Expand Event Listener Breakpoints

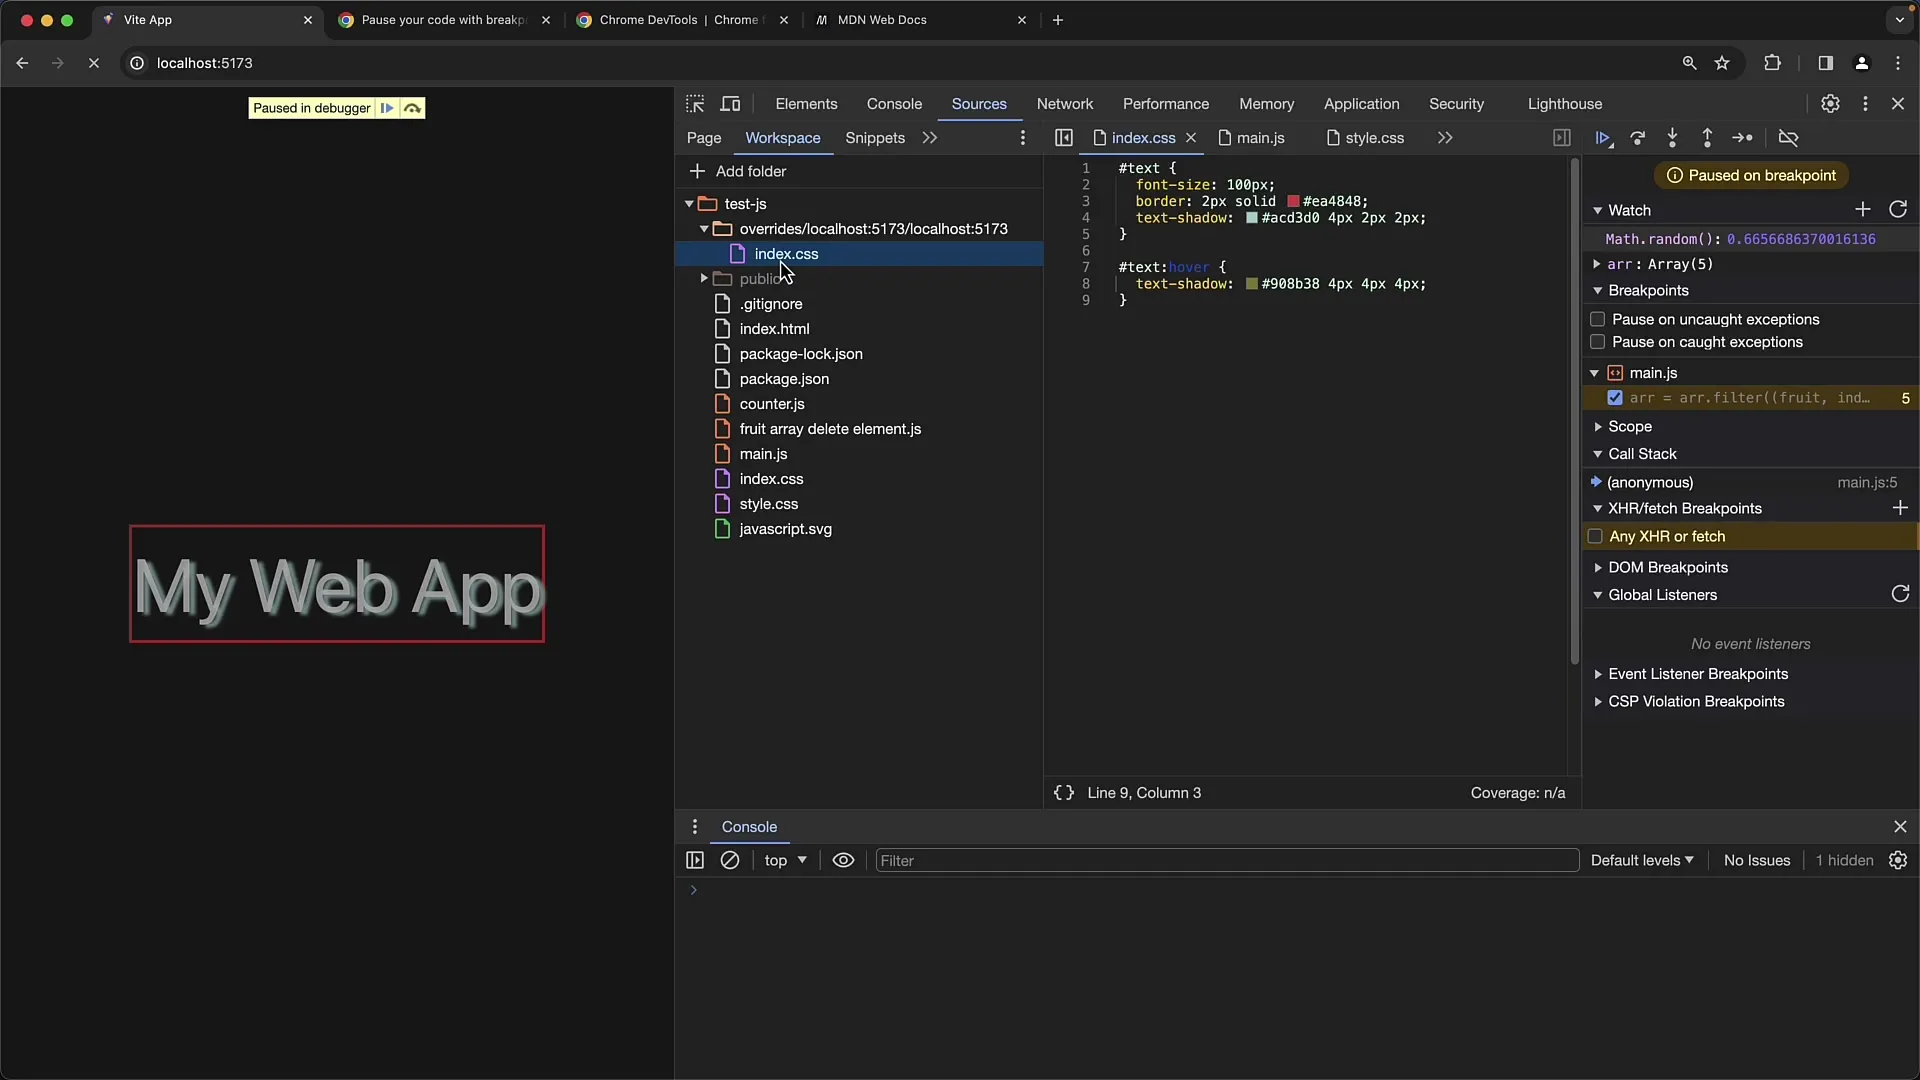pyautogui.click(x=1598, y=675)
